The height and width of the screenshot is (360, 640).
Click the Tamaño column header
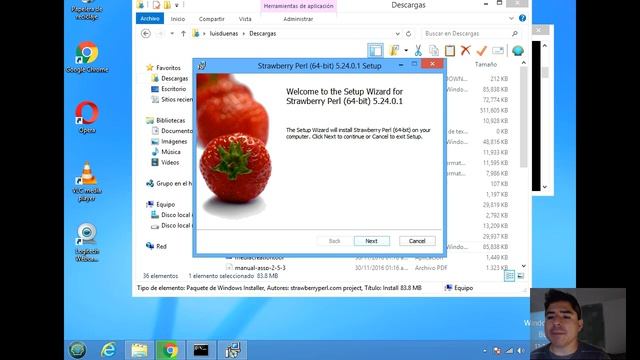pyautogui.click(x=486, y=64)
